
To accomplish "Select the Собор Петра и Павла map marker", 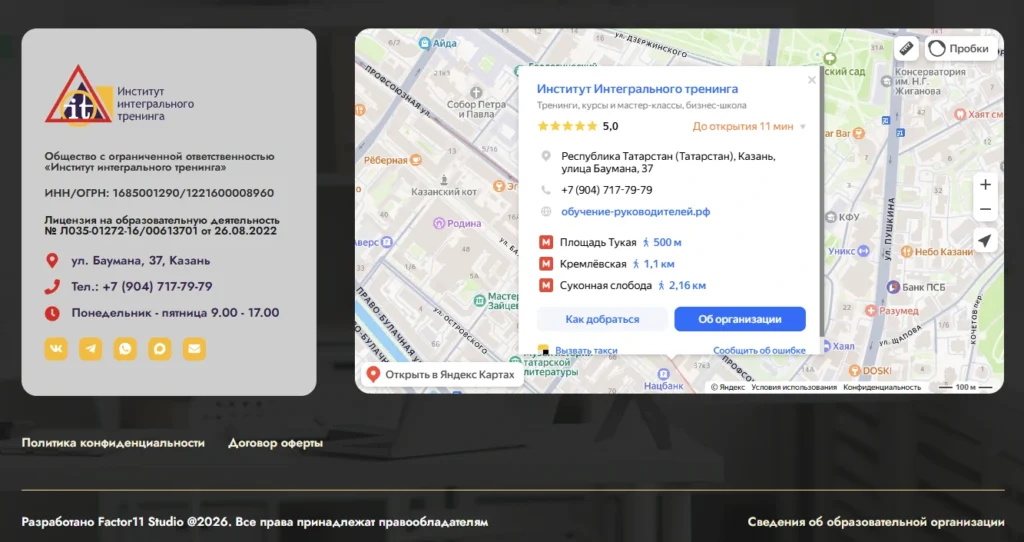I will pyautogui.click(x=477, y=93).
